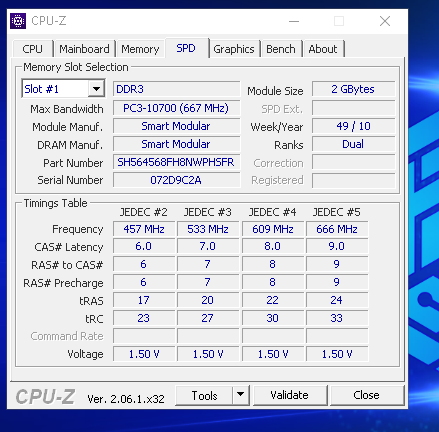
Task: Click the JEDEC #2 voltage 1.50 V cell
Action: (x=144, y=354)
